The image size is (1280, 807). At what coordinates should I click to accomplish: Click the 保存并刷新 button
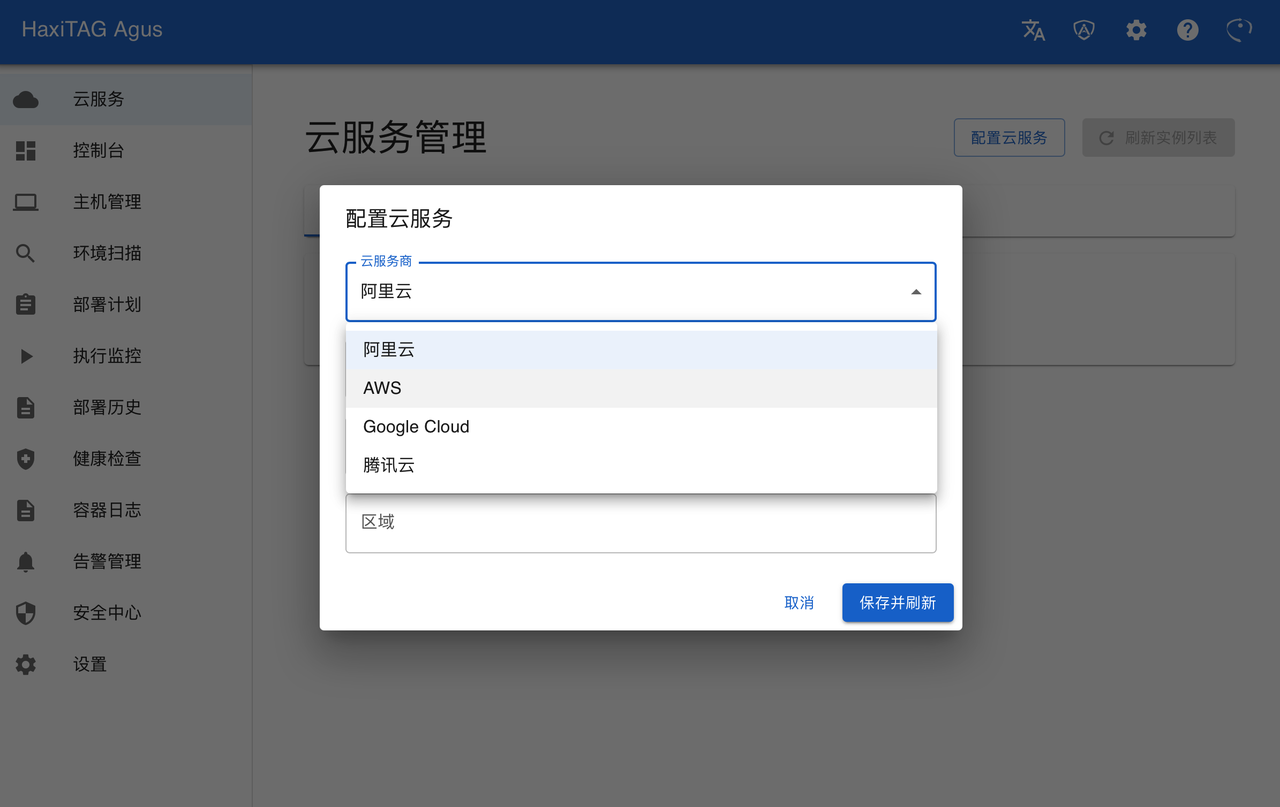[x=897, y=602]
